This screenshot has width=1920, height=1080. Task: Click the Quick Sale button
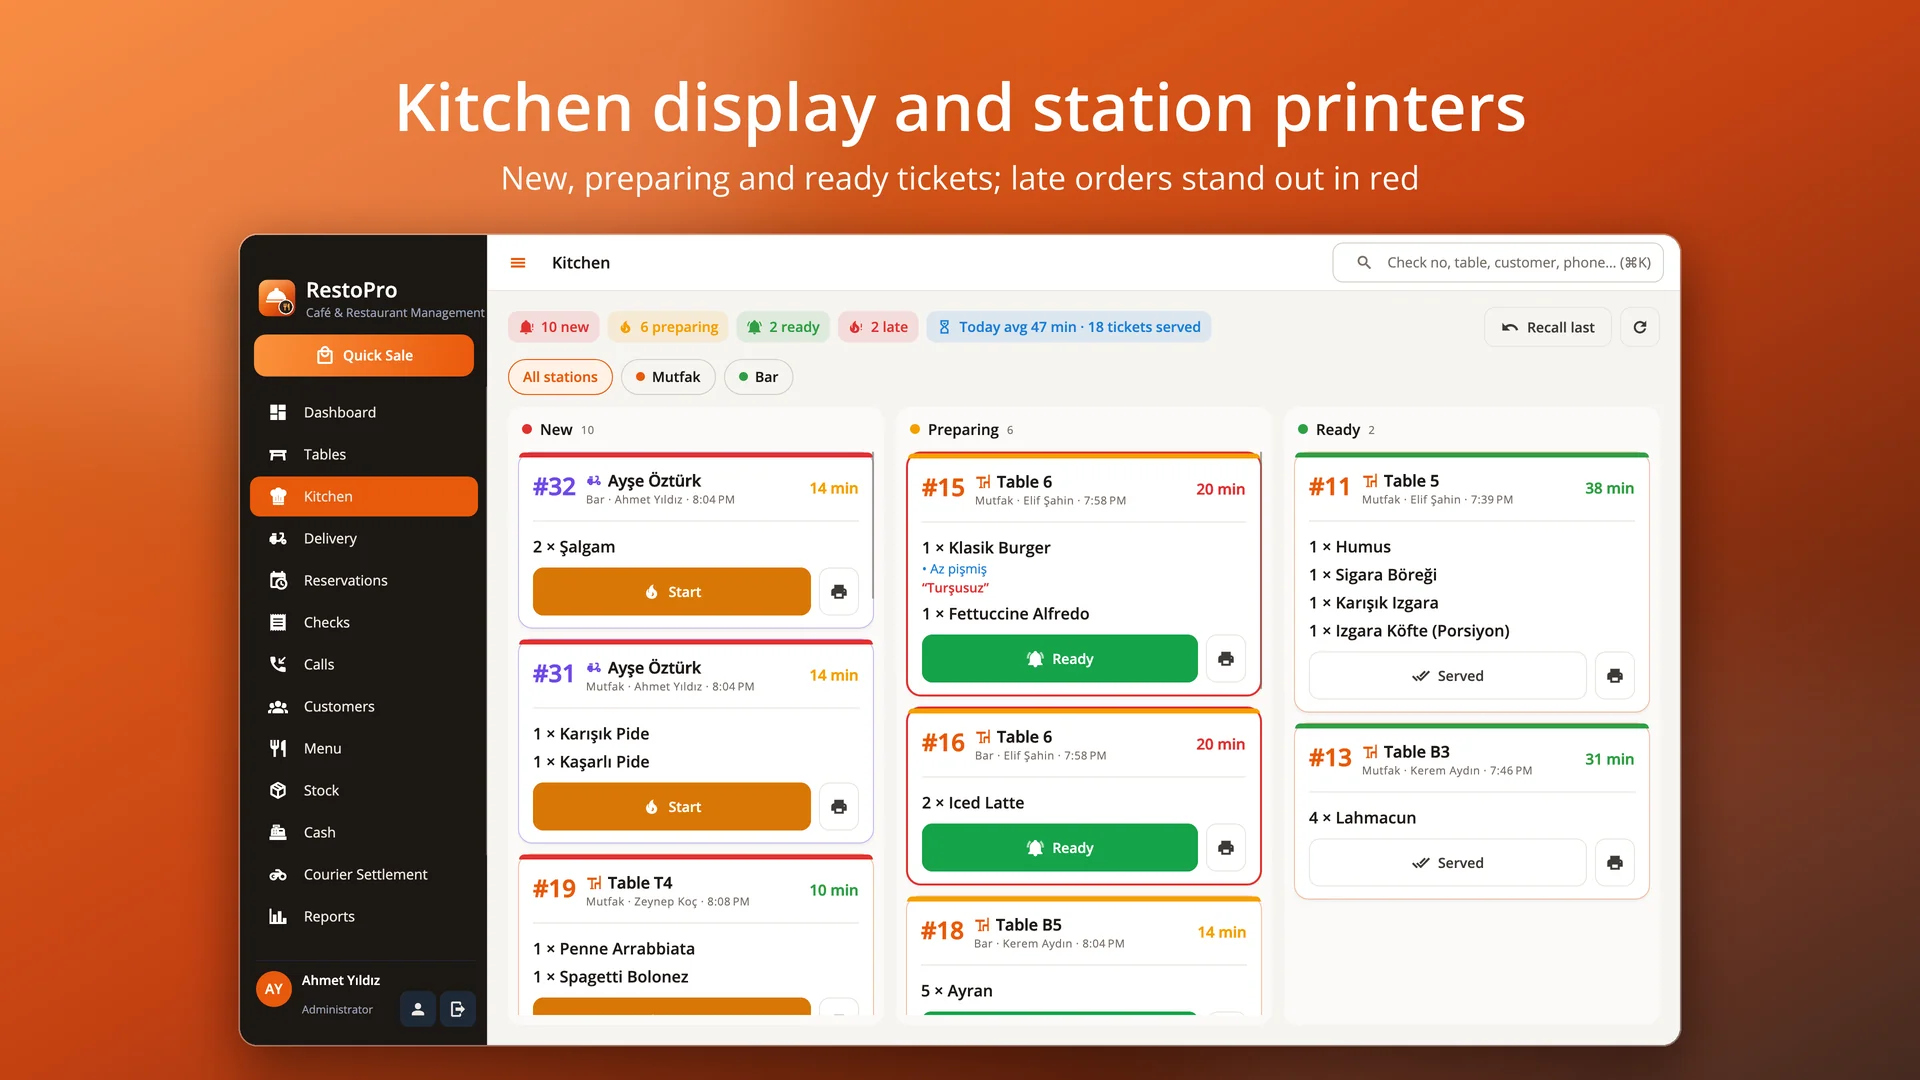click(x=364, y=355)
